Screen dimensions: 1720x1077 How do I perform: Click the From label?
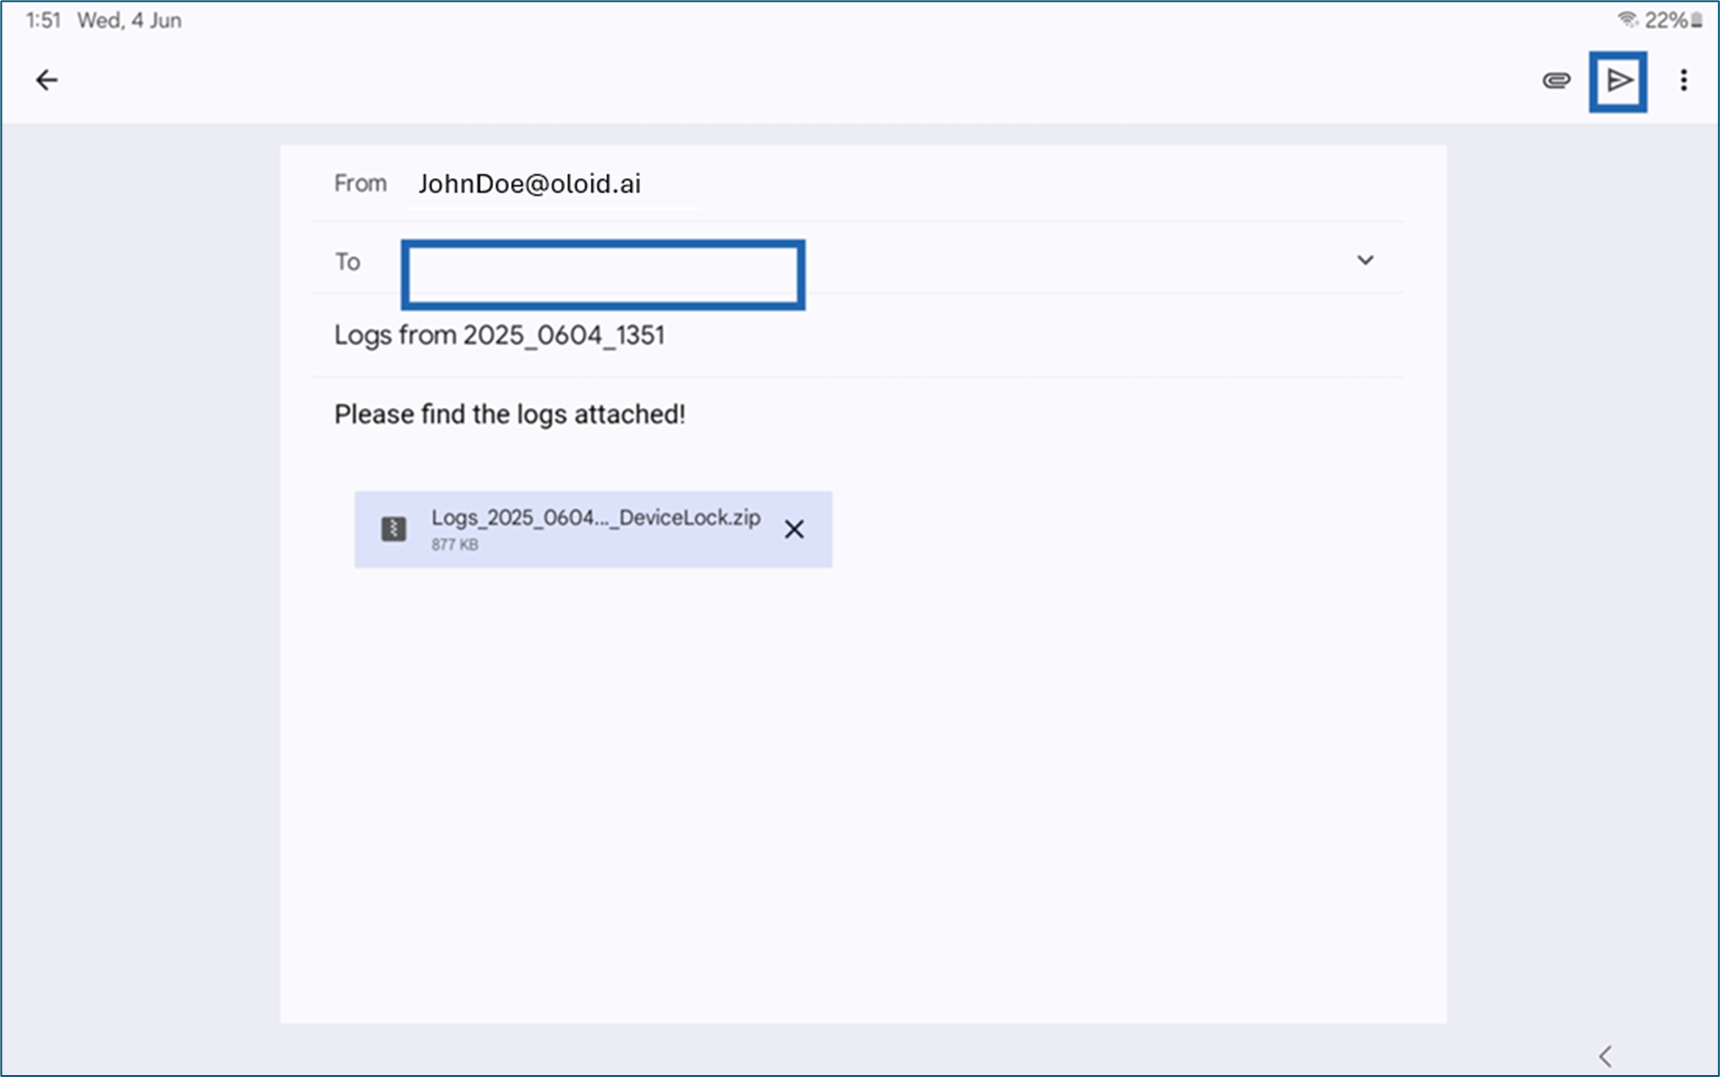click(360, 183)
